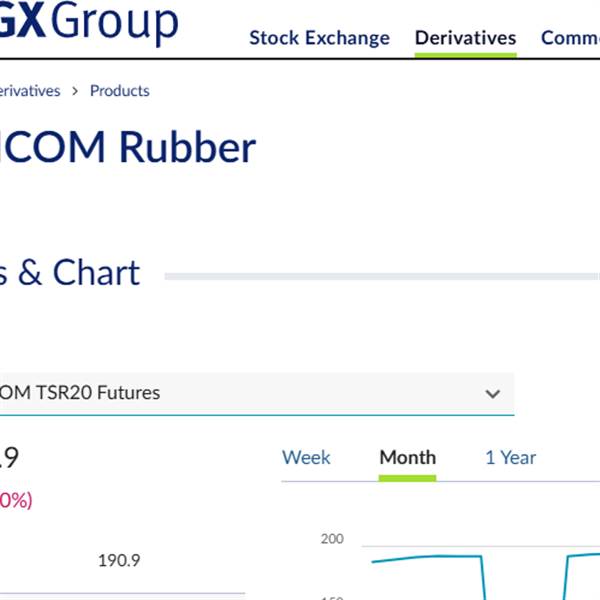Click the breadcrumb chevron separator
600x600 pixels.
click(x=75, y=91)
